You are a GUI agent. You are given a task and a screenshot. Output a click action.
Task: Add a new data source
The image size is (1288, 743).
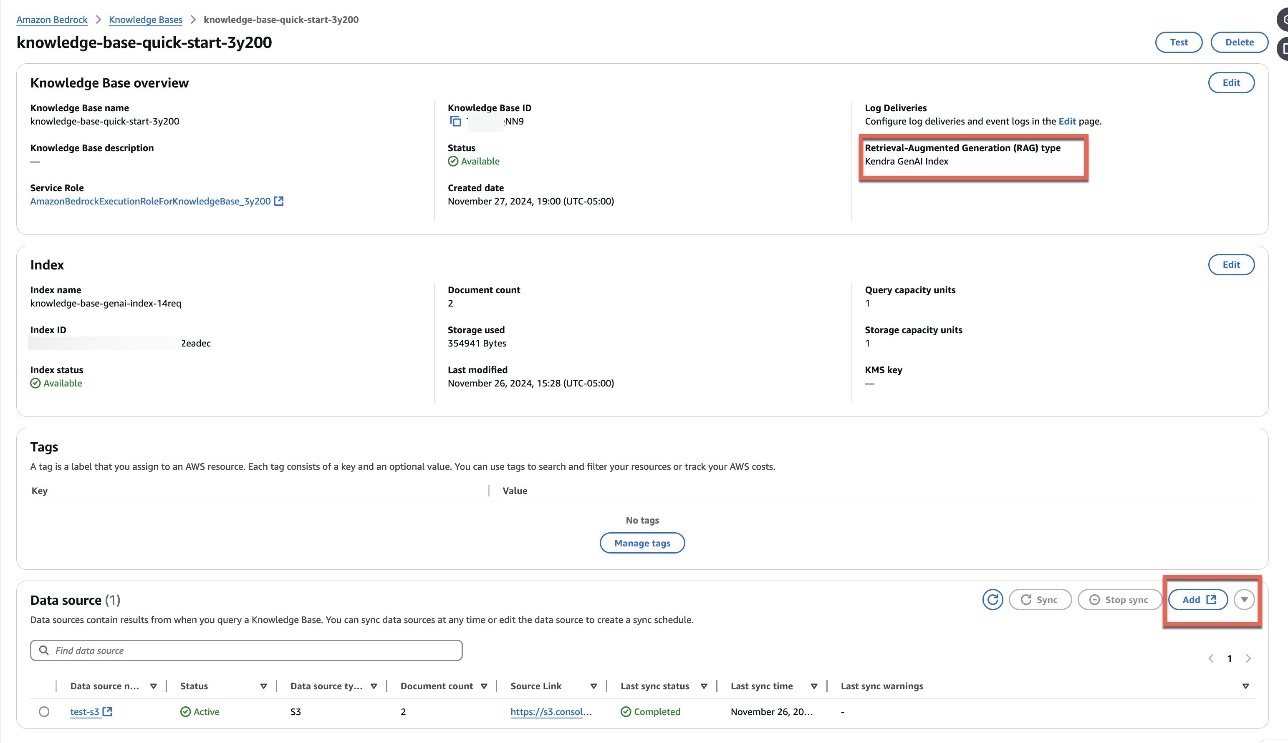(1198, 600)
